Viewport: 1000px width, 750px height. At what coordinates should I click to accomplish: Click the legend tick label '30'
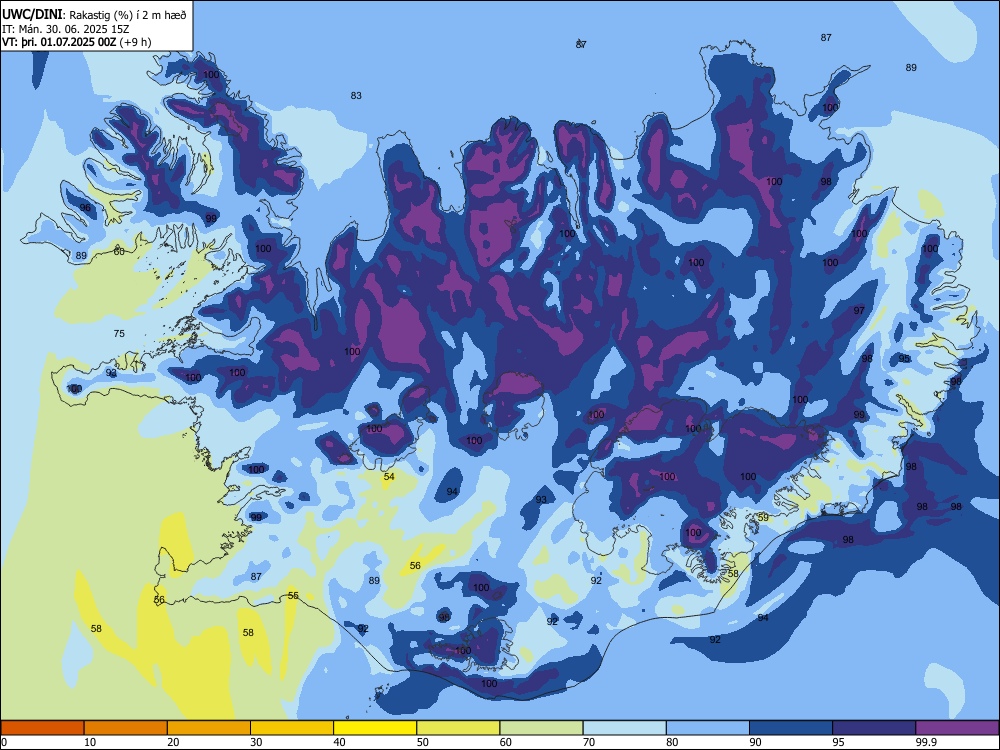click(x=256, y=742)
